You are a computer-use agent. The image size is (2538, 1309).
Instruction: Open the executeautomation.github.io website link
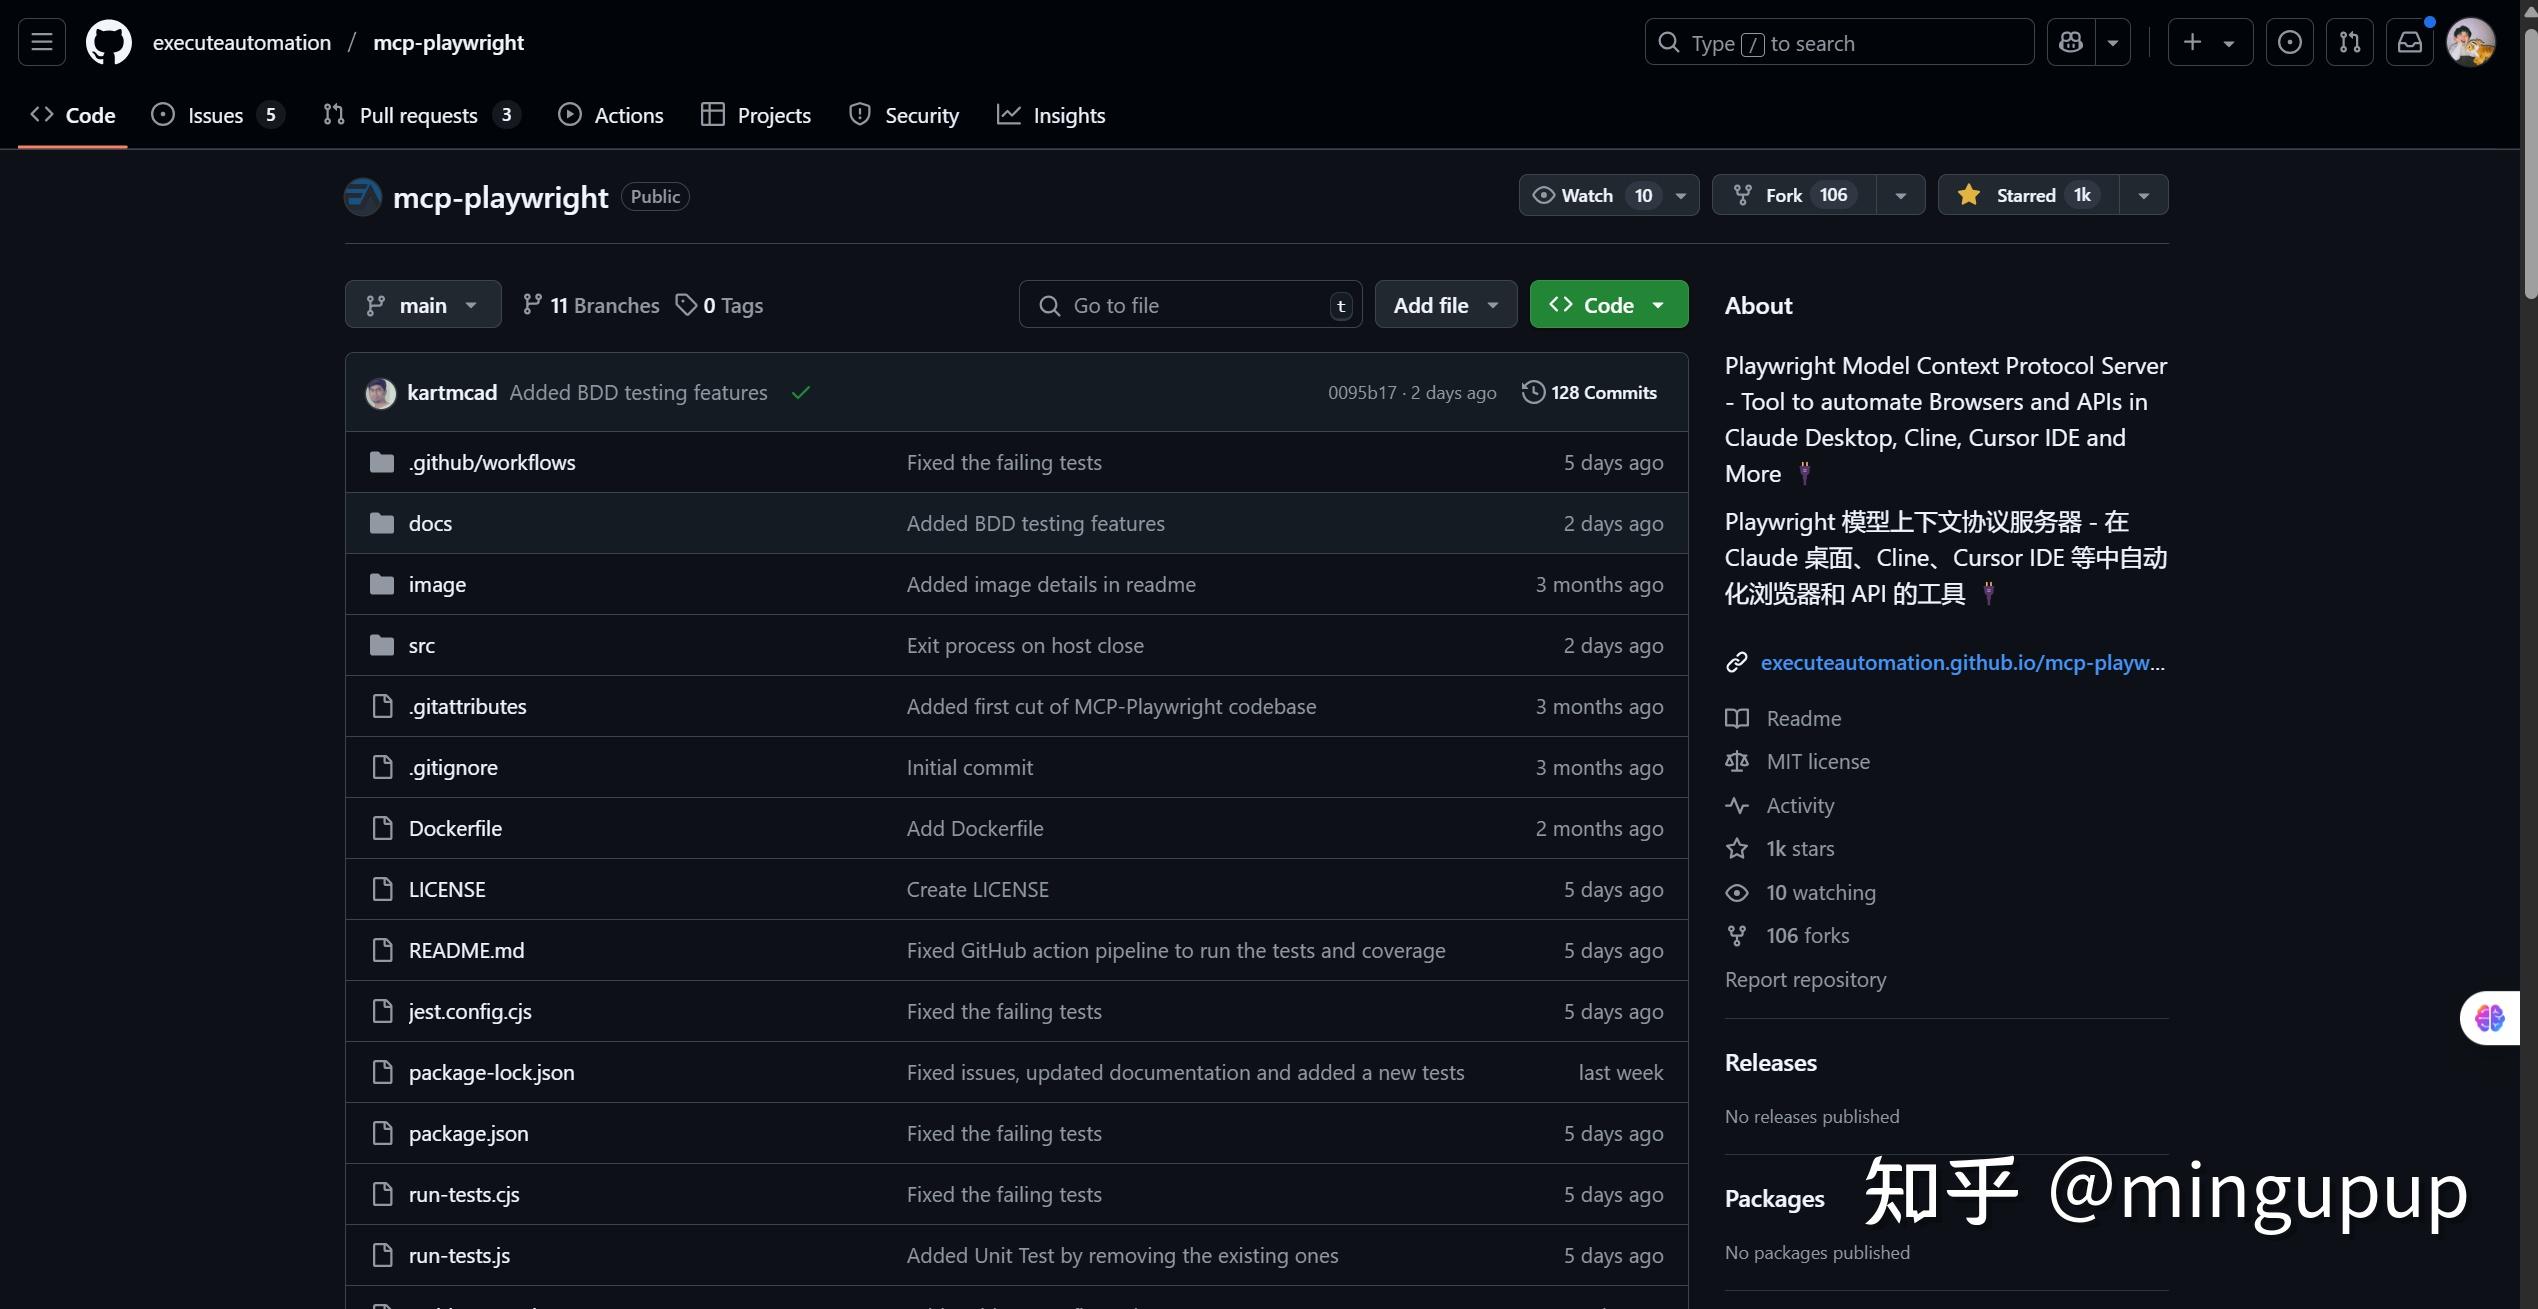coord(1961,662)
